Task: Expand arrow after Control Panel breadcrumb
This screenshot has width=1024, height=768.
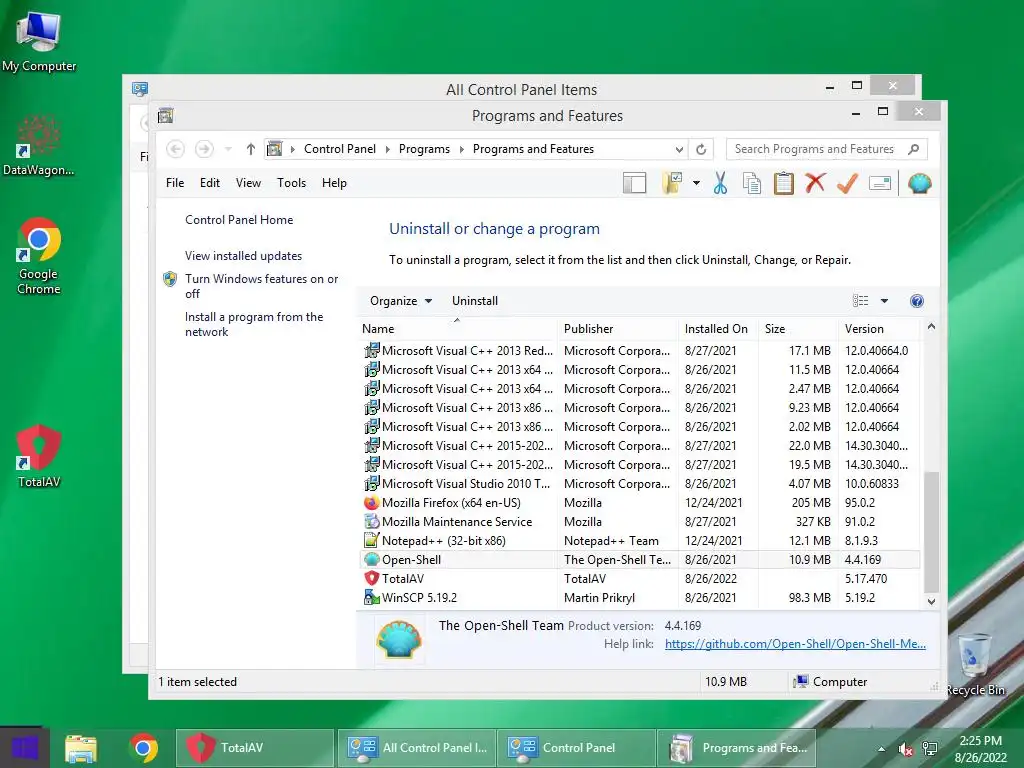Action: coord(387,149)
